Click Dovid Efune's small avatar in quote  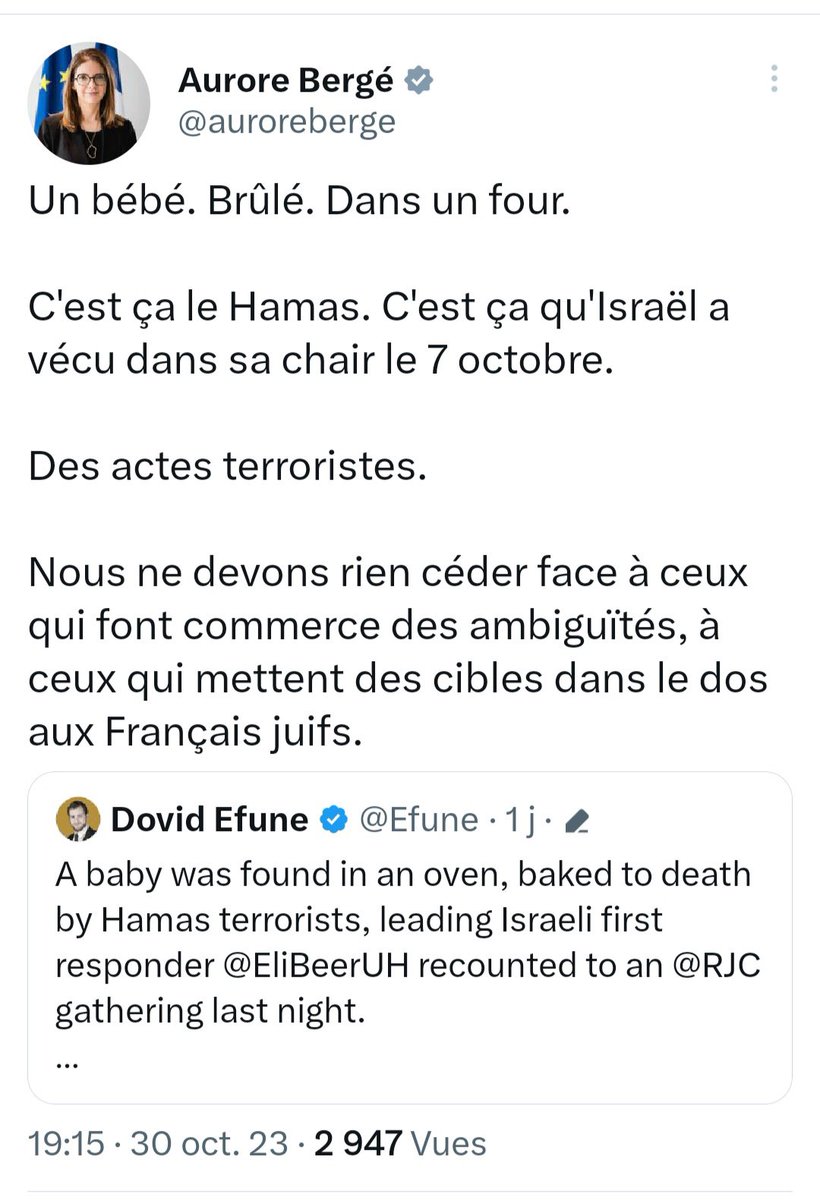click(x=78, y=820)
